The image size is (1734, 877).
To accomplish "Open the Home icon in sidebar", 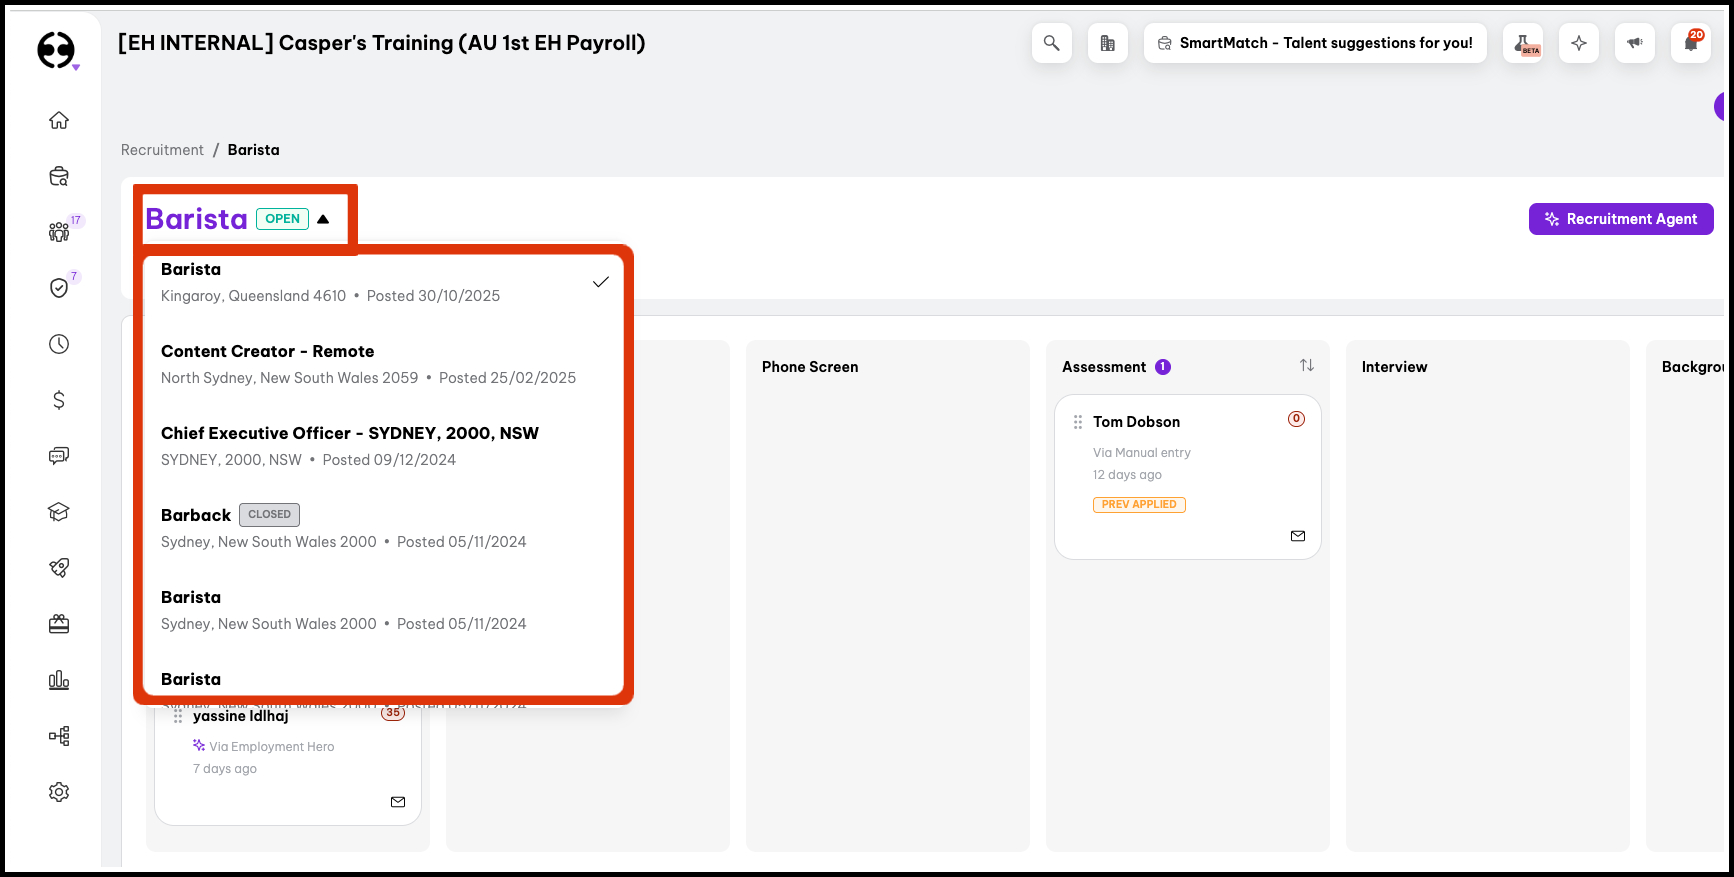I will [59, 120].
